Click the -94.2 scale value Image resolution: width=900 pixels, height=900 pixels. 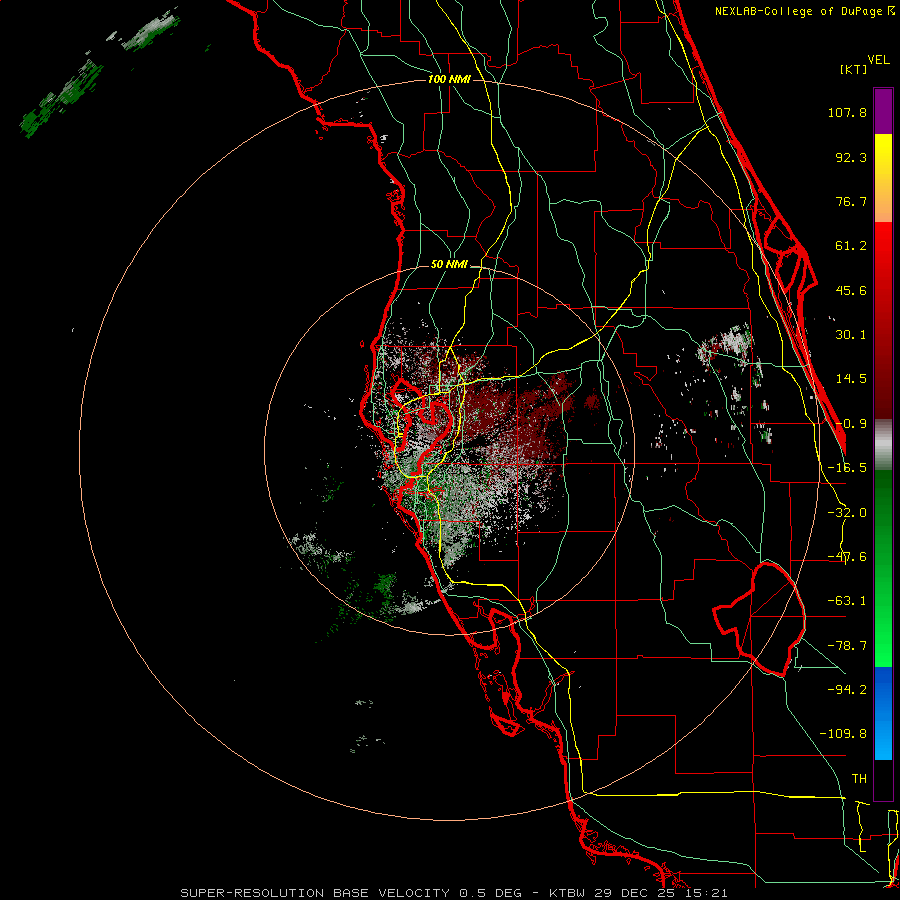(x=847, y=689)
